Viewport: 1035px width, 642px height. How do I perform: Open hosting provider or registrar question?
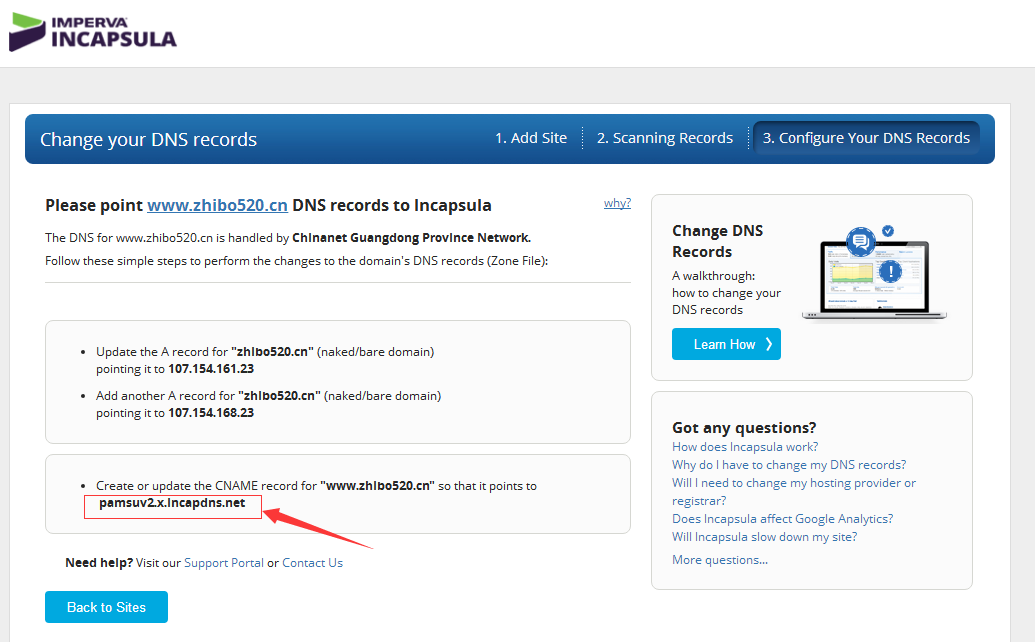coord(794,492)
